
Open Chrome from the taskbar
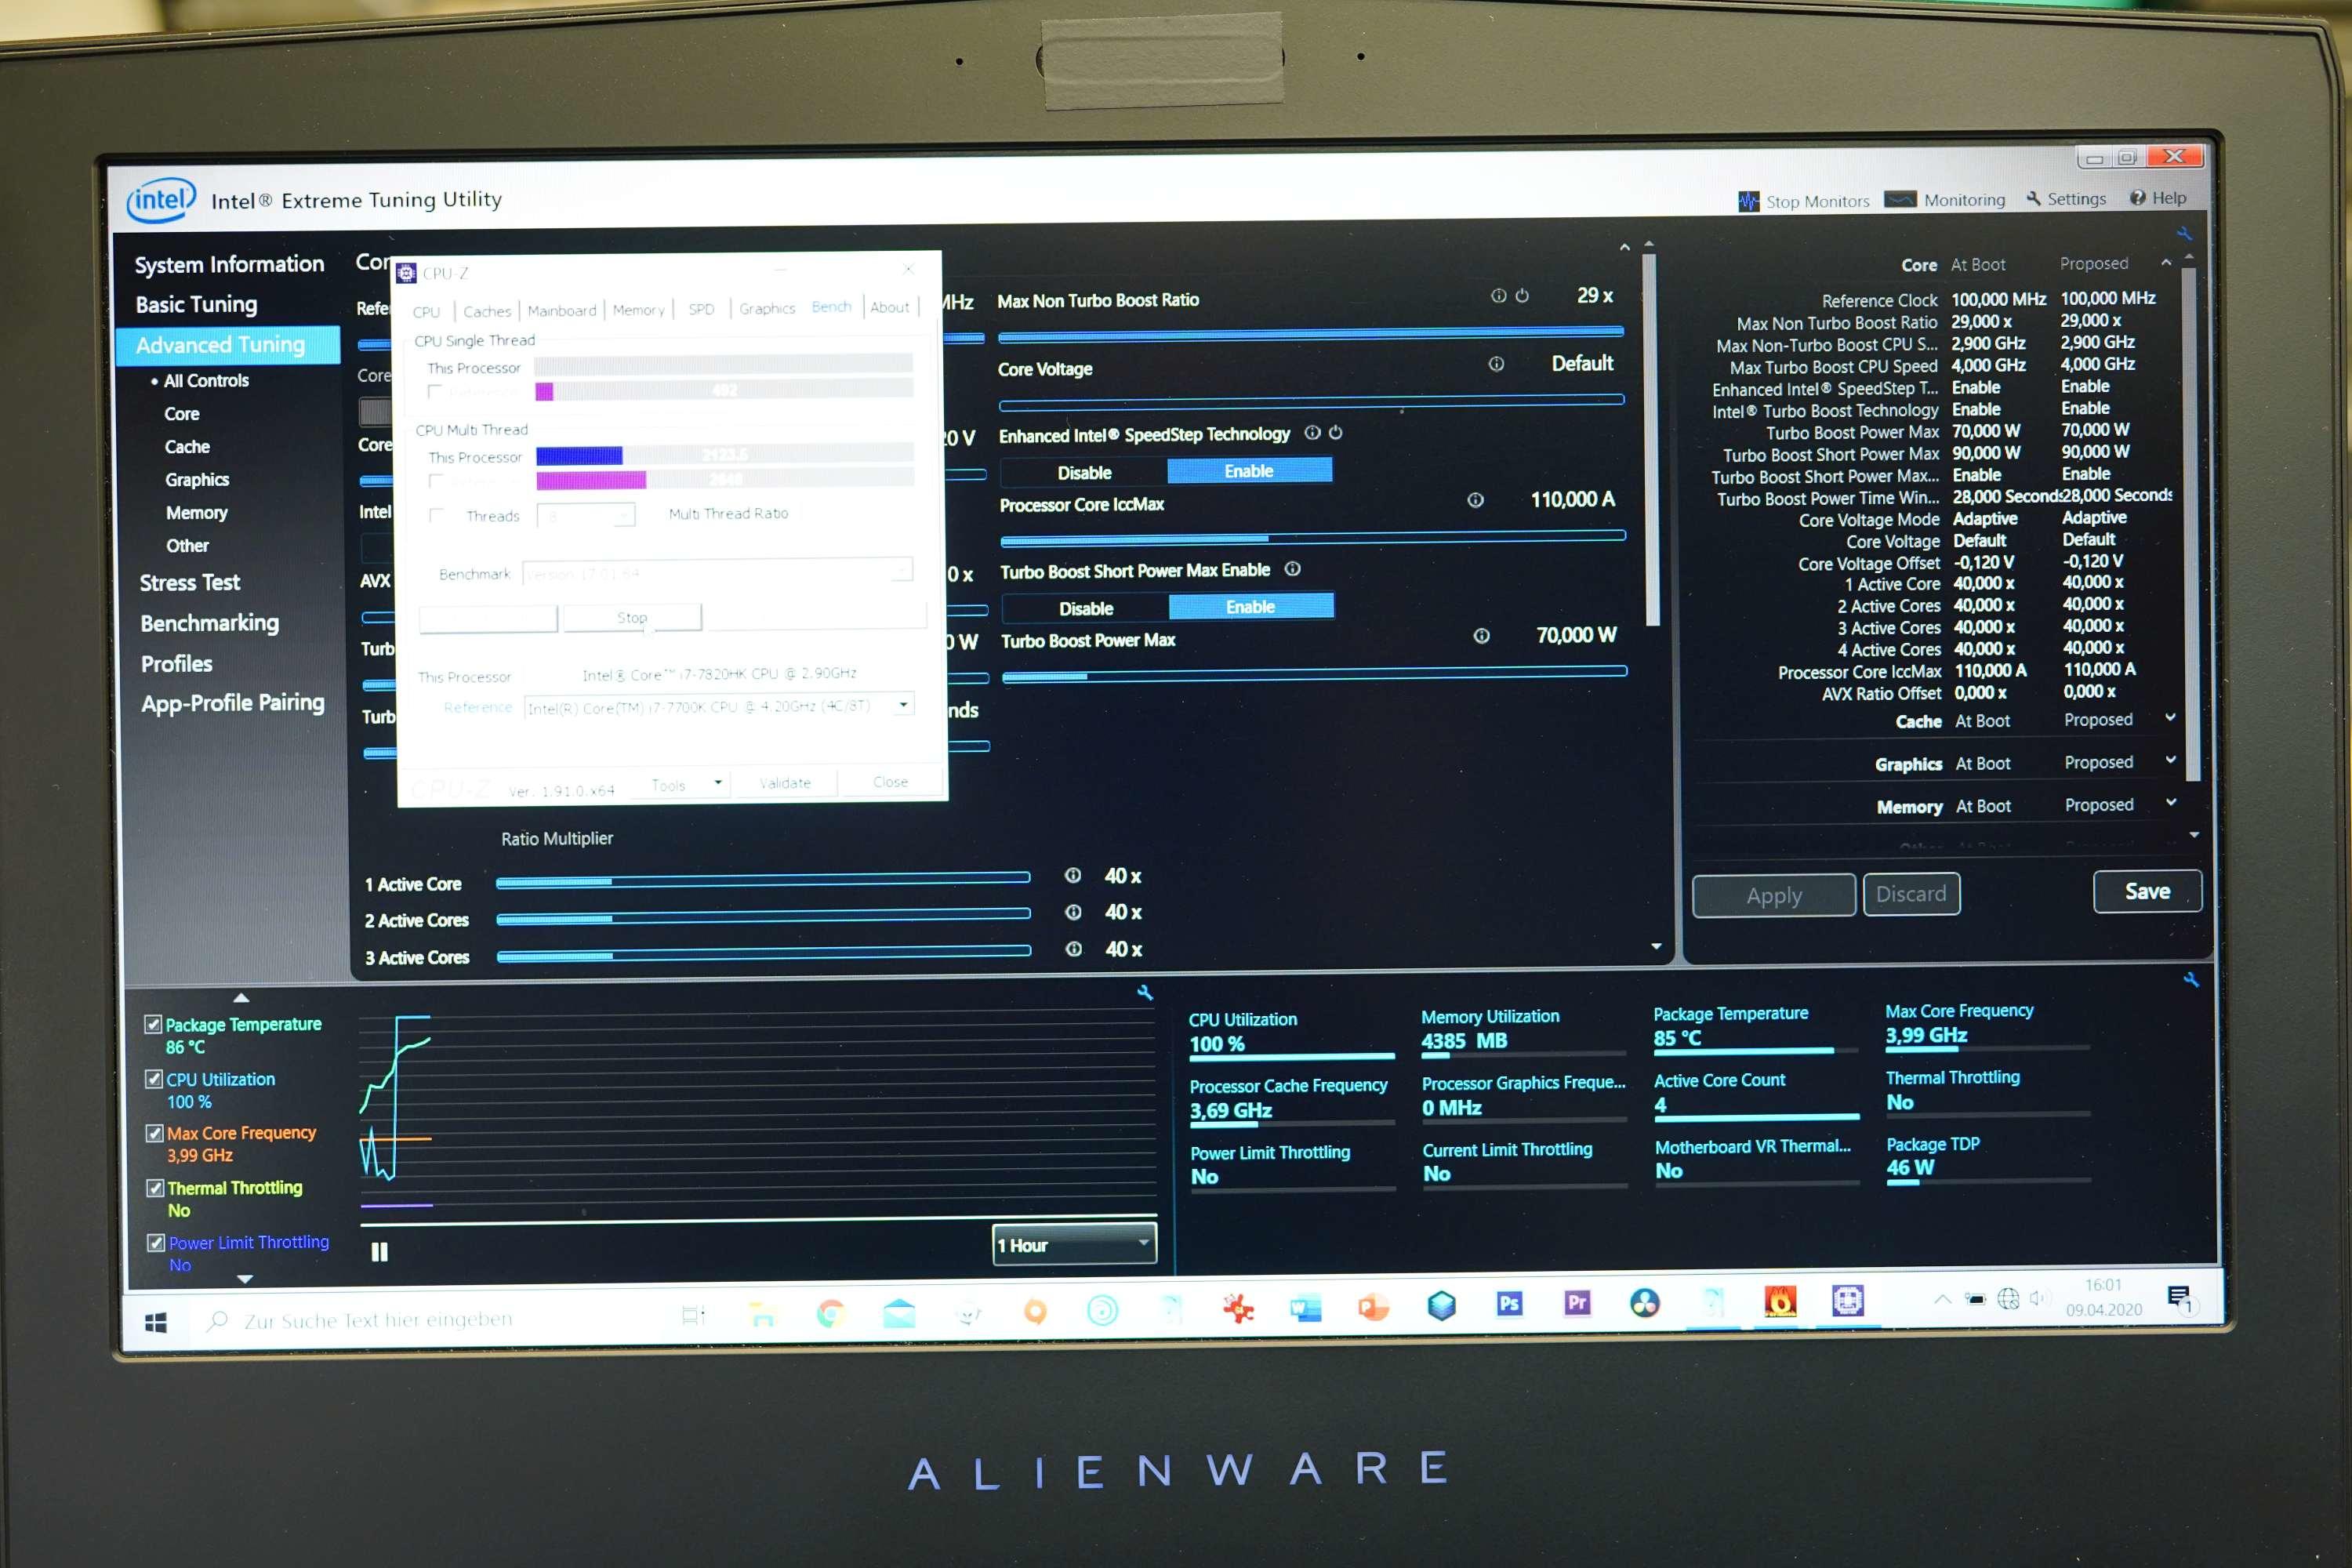(830, 1313)
